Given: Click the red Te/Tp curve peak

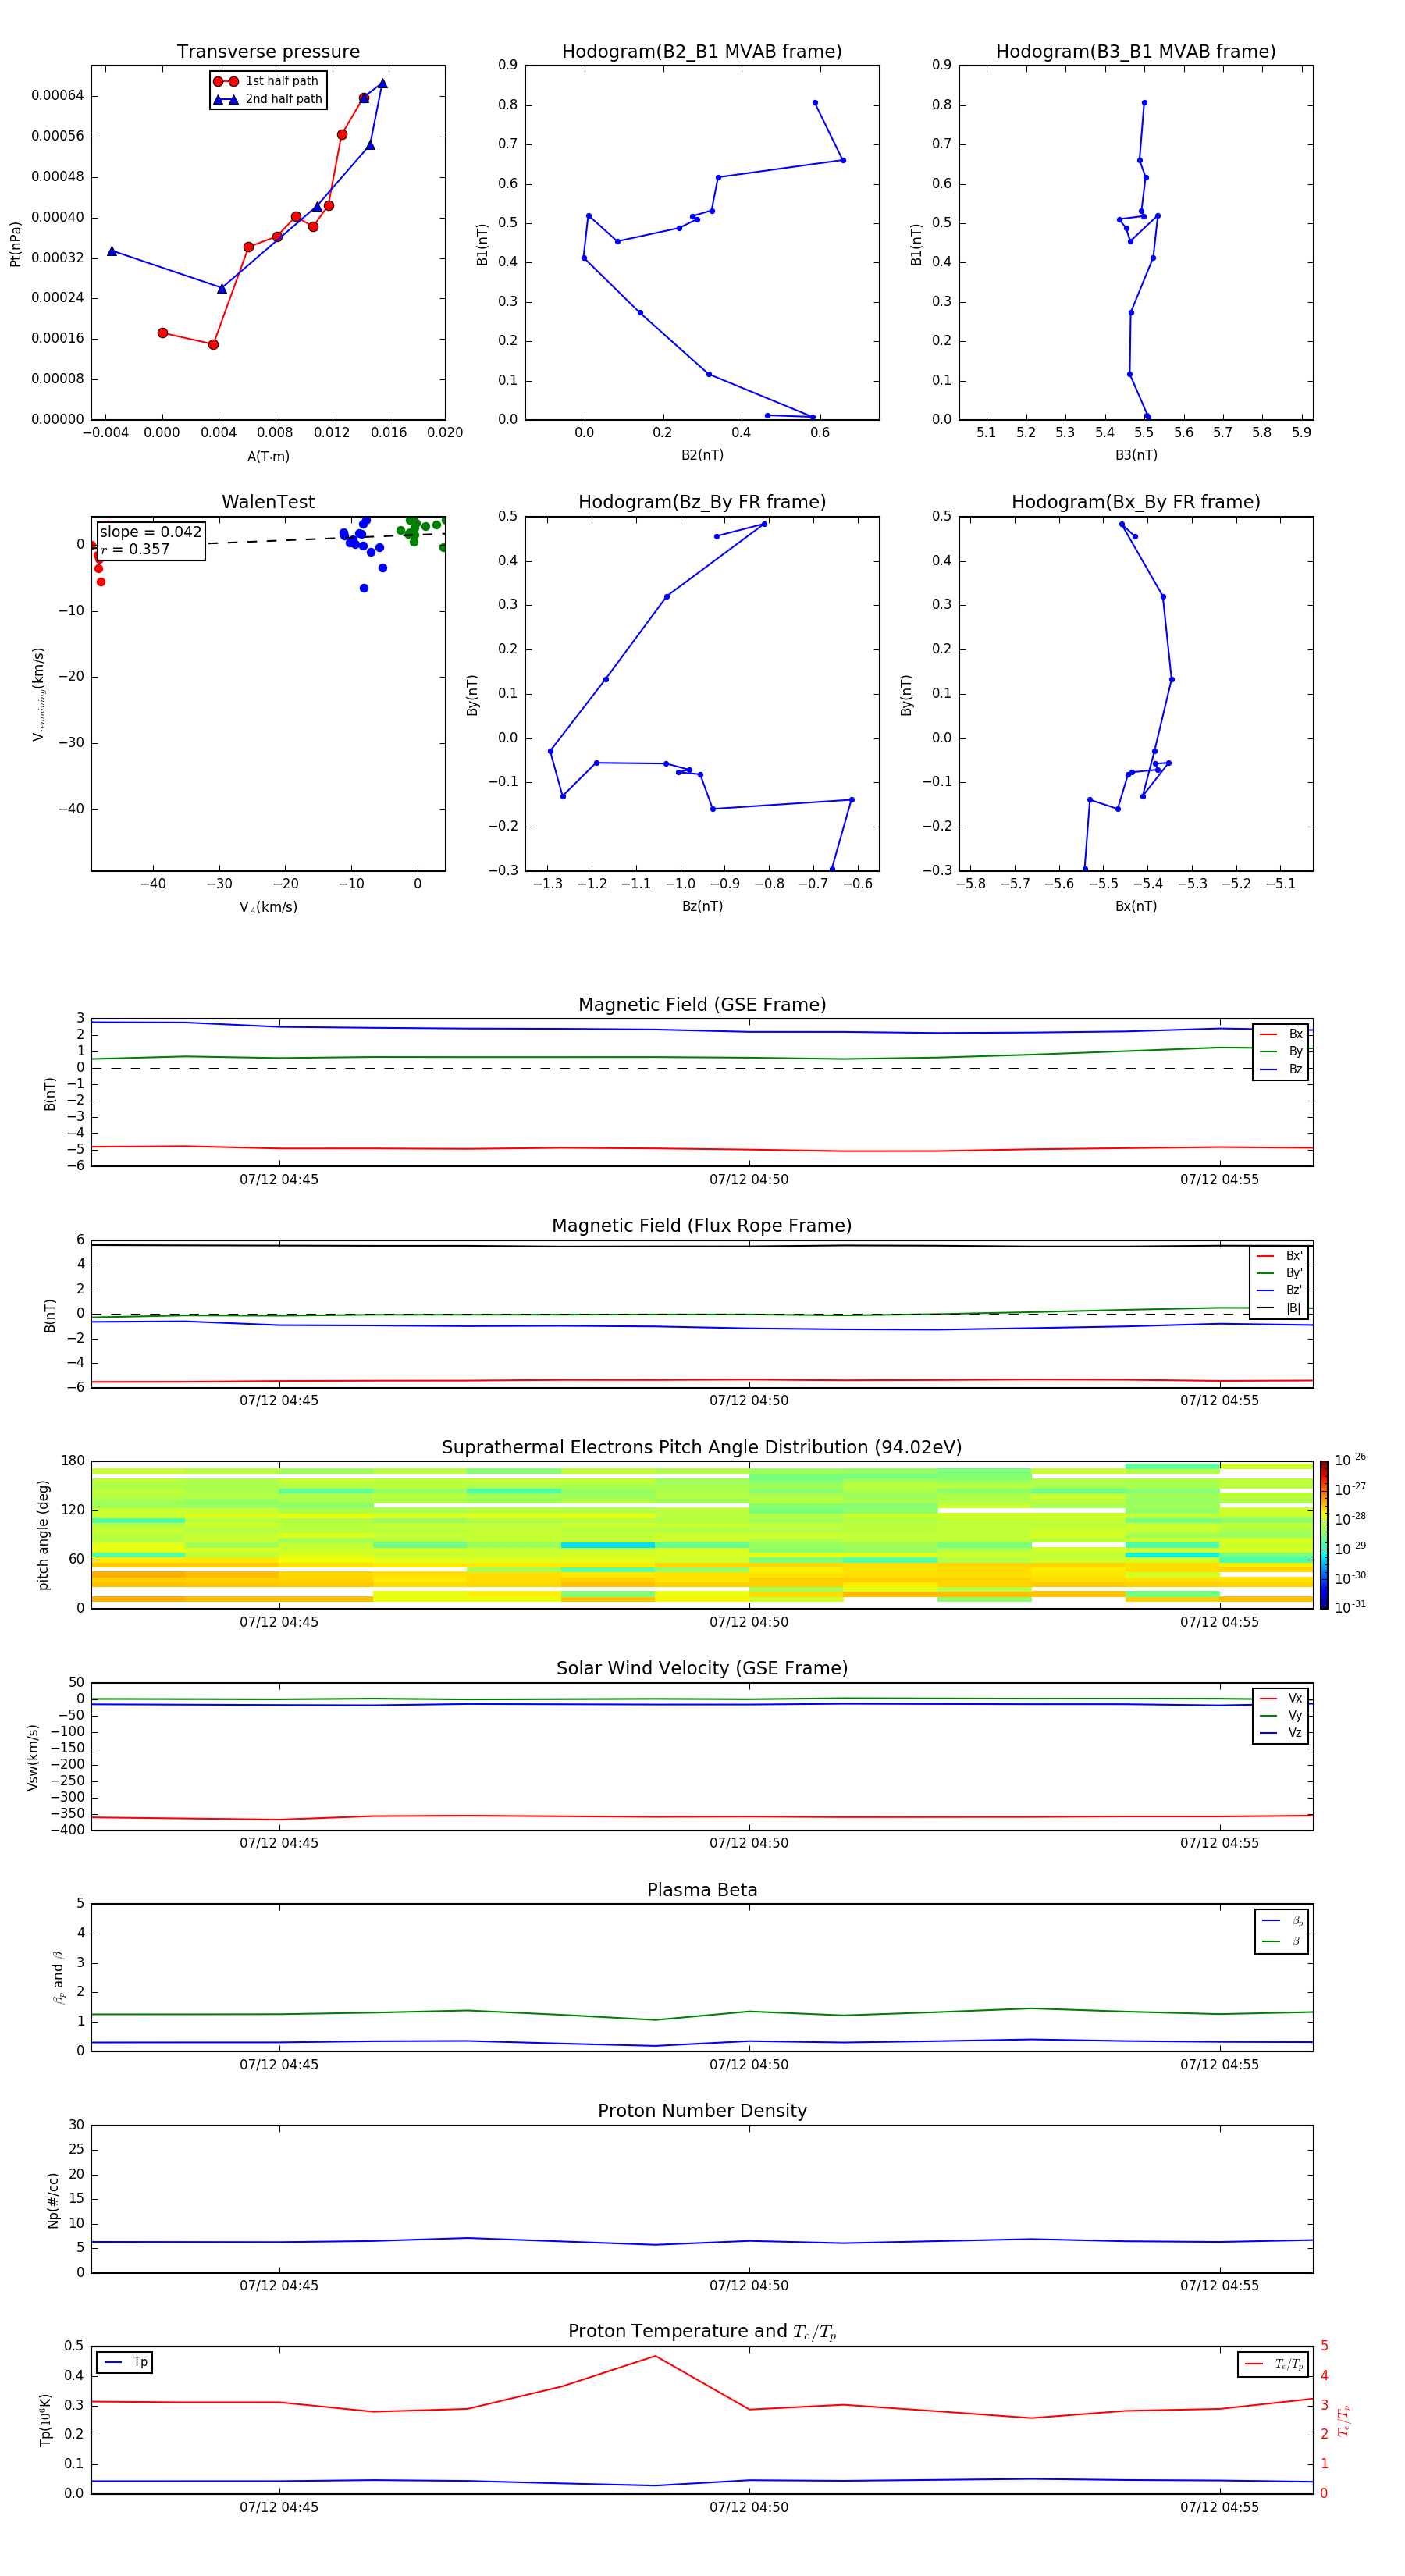Looking at the screenshot, I should [x=655, y=2356].
